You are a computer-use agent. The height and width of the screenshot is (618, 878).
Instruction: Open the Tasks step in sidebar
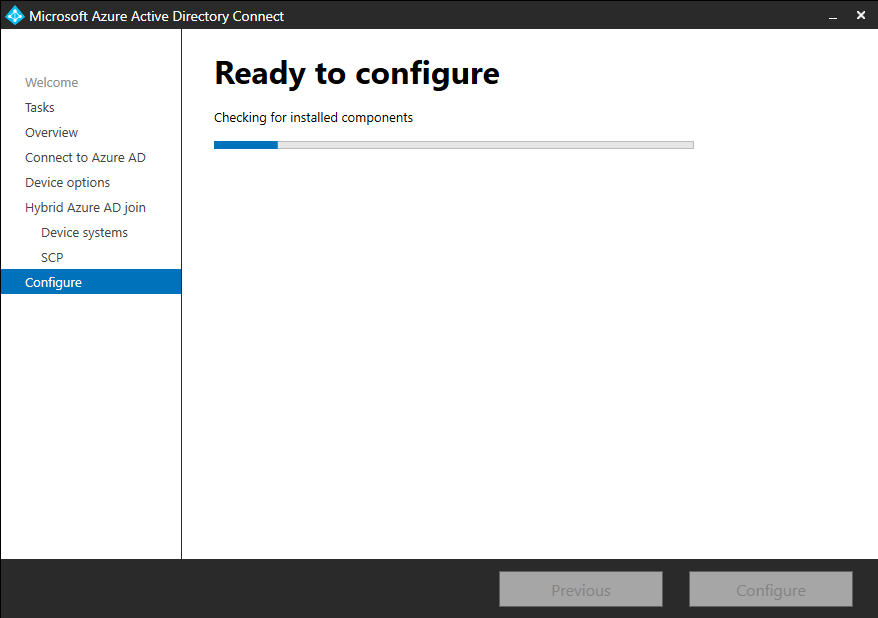tap(40, 107)
